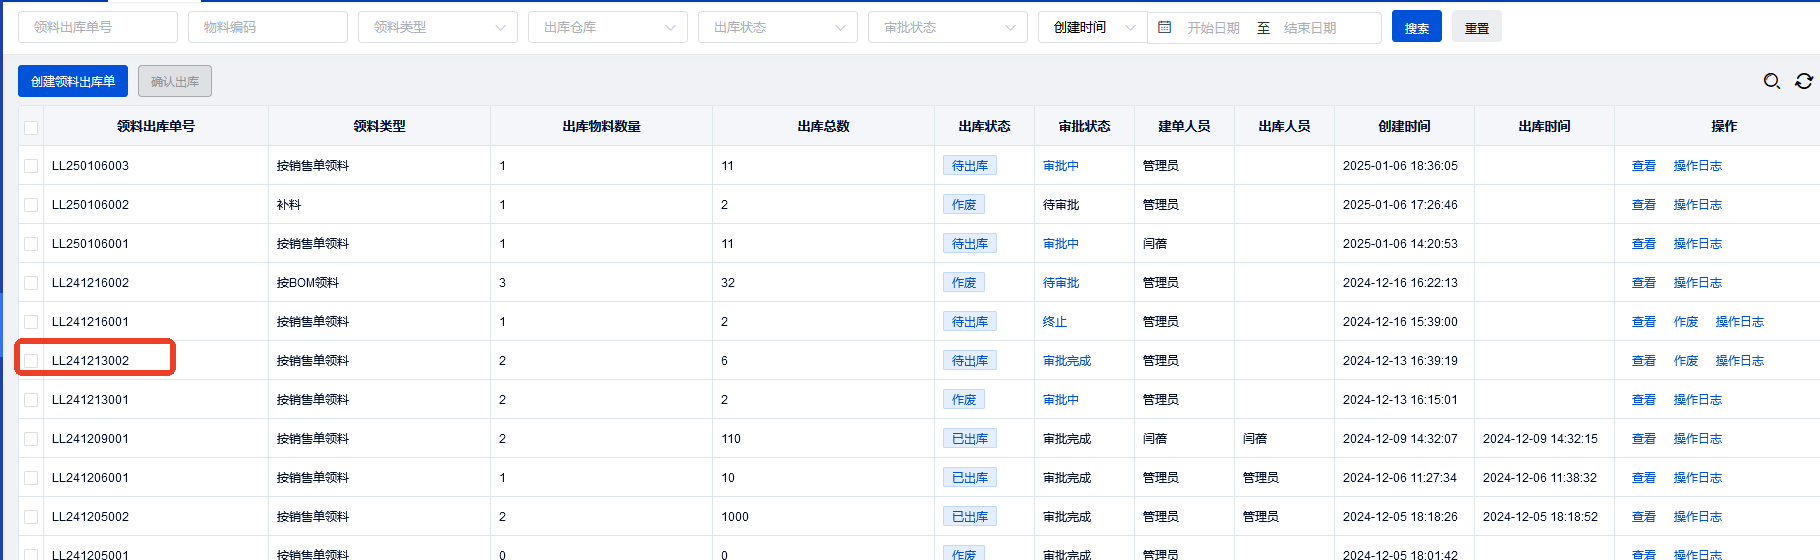
Task: Expand the 出库状态 filter dropdown
Action: [x=777, y=27]
